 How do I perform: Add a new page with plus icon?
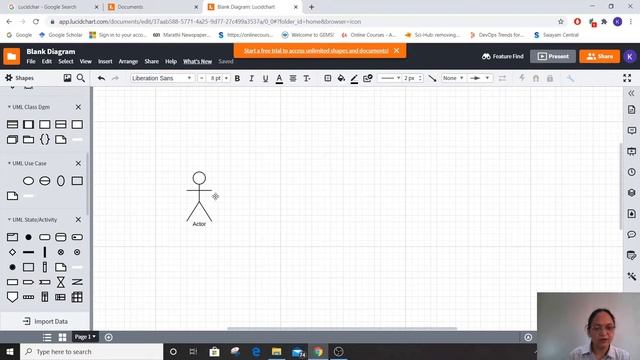[x=109, y=337]
